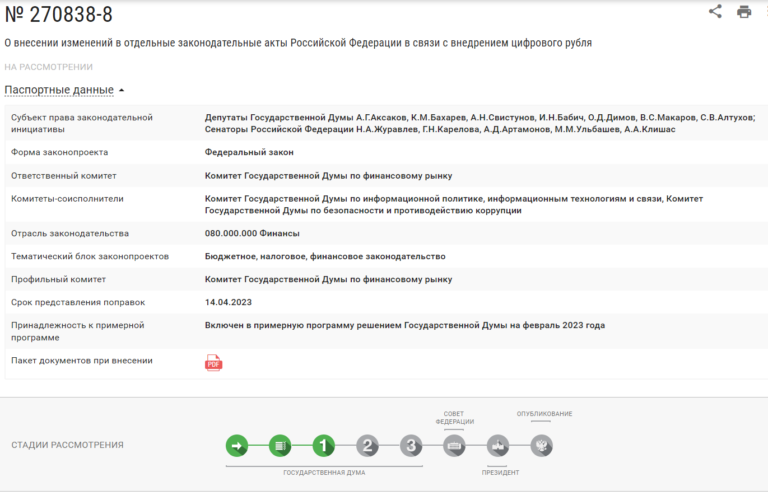Click the ГОСУДАРСТВЕННАЯ ДУМА label under stages
Viewport: 768px width, 500px height.
click(324, 473)
